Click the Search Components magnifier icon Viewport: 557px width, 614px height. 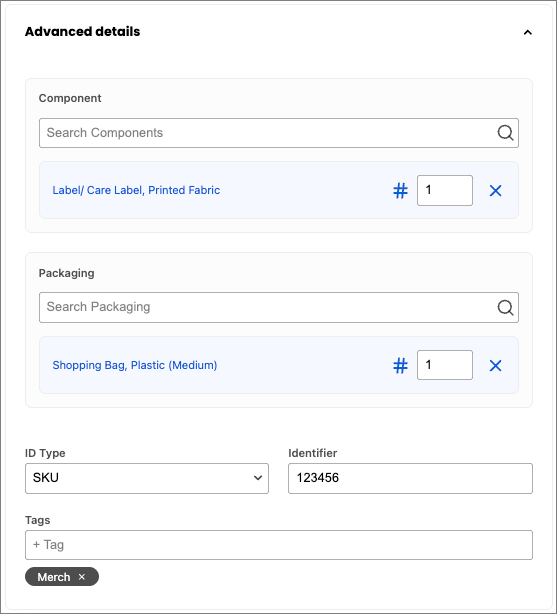pos(505,133)
